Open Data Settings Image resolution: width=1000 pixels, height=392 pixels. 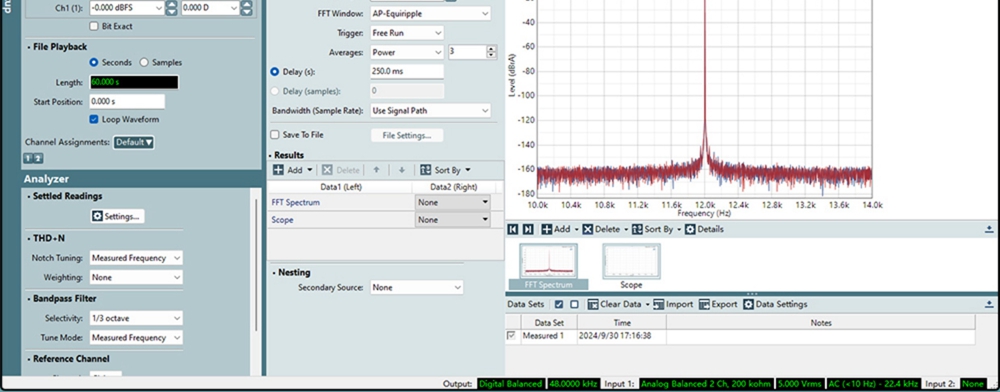(775, 304)
